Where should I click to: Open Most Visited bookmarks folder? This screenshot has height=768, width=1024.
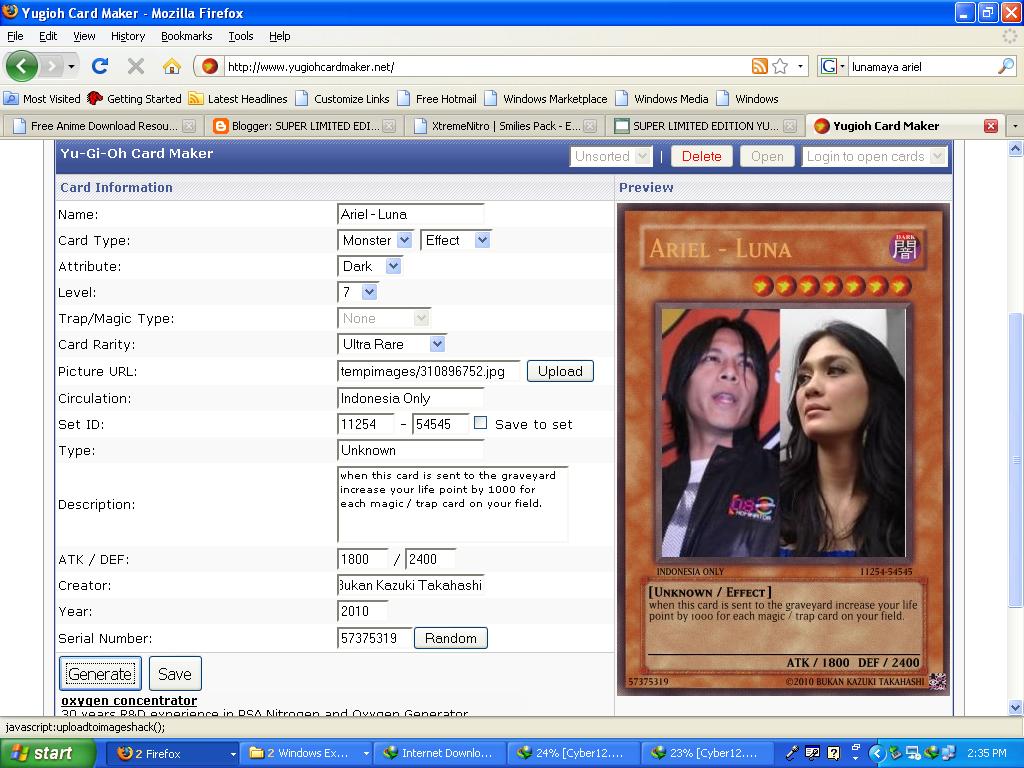42,99
